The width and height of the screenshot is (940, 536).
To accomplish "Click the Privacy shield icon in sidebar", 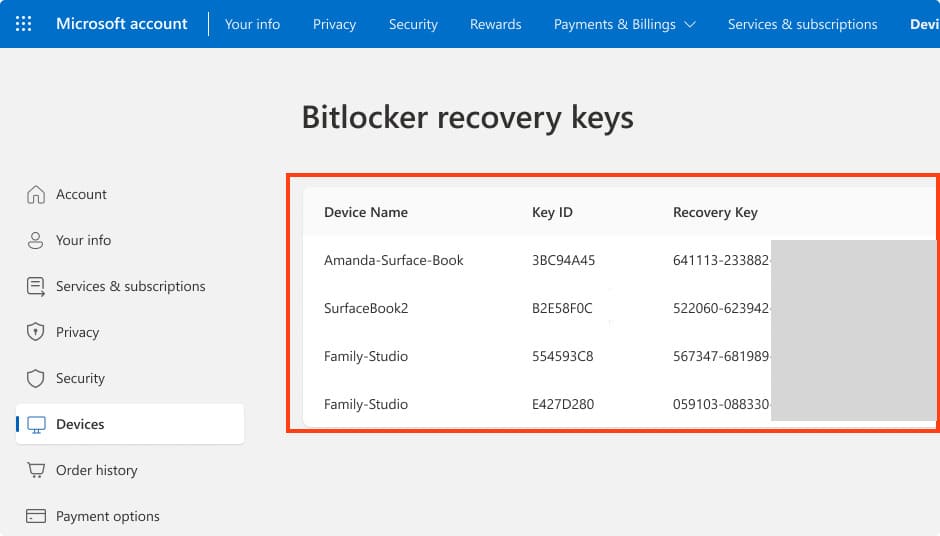I will pos(36,332).
